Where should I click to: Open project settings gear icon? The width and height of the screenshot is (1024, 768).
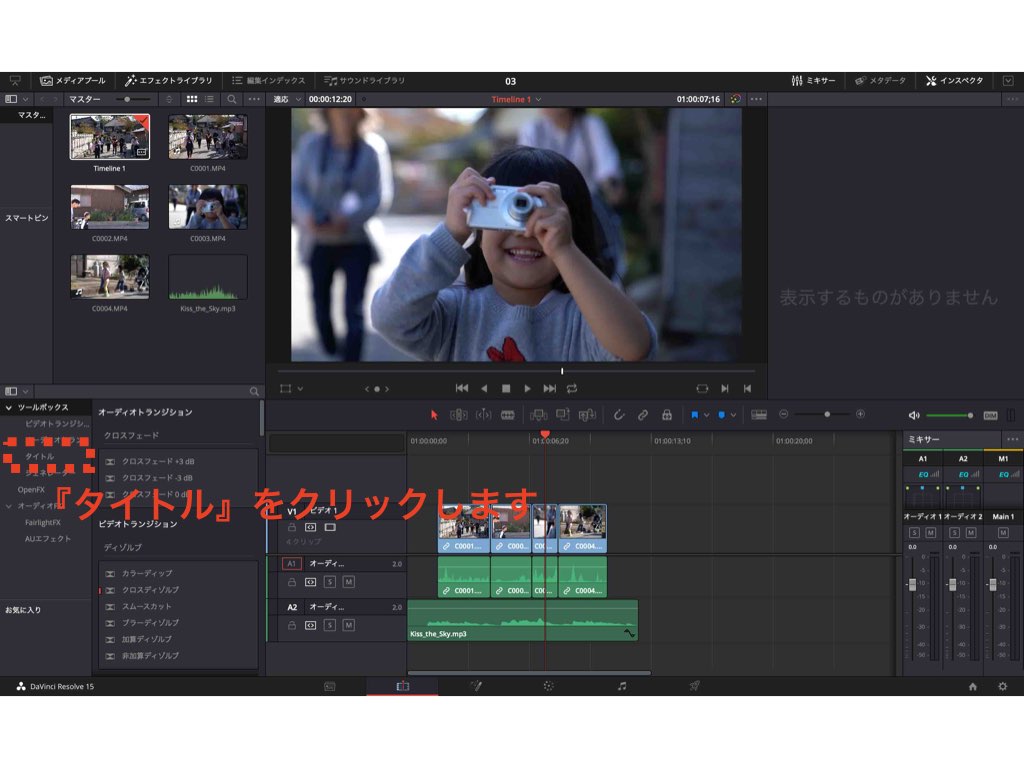1002,686
